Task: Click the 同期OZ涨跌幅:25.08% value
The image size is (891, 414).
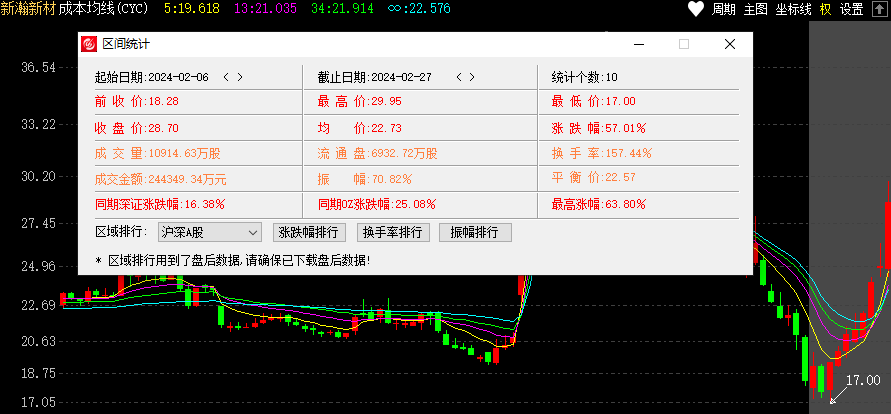Action: (x=377, y=204)
